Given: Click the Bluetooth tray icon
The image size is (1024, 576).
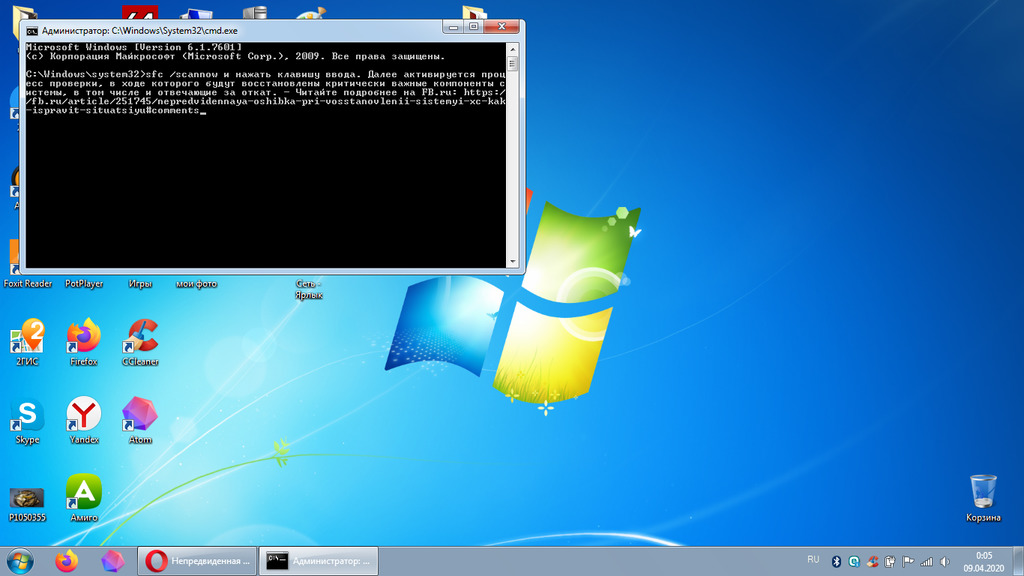Looking at the screenshot, I should click(836, 562).
